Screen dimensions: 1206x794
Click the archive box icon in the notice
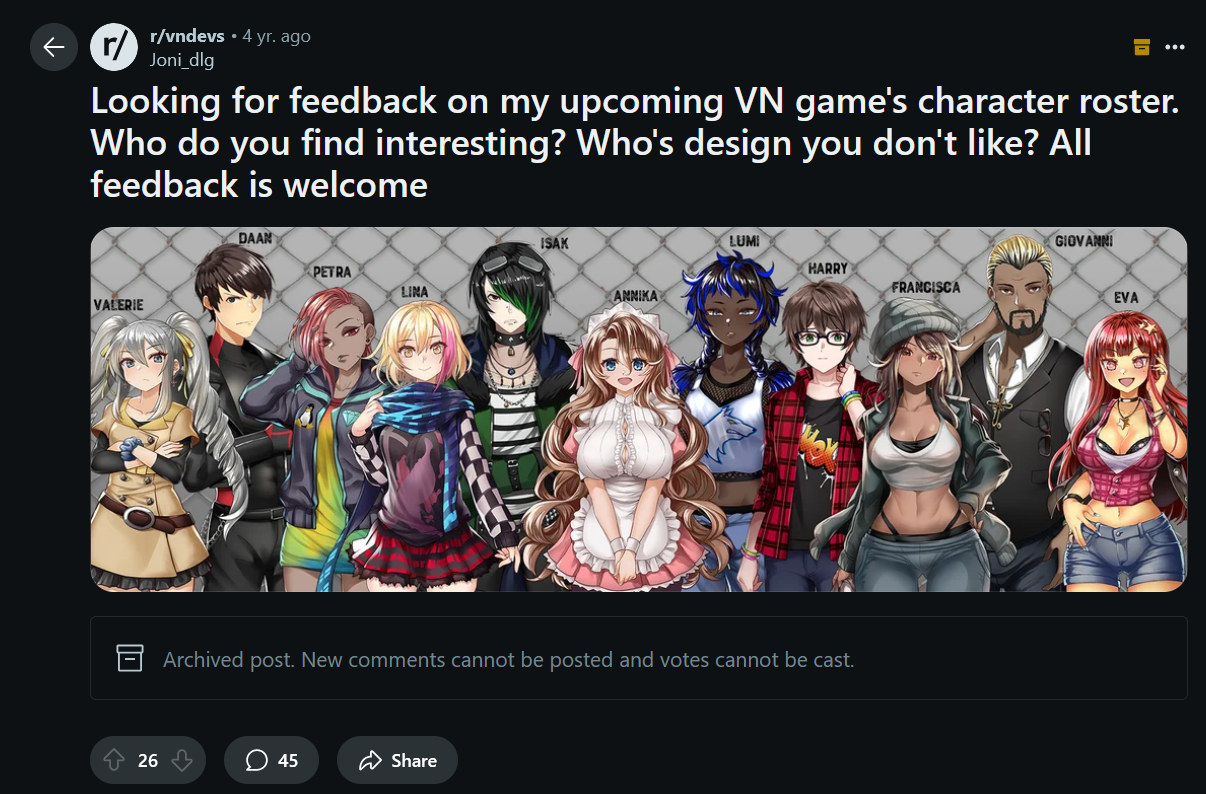[x=130, y=658]
